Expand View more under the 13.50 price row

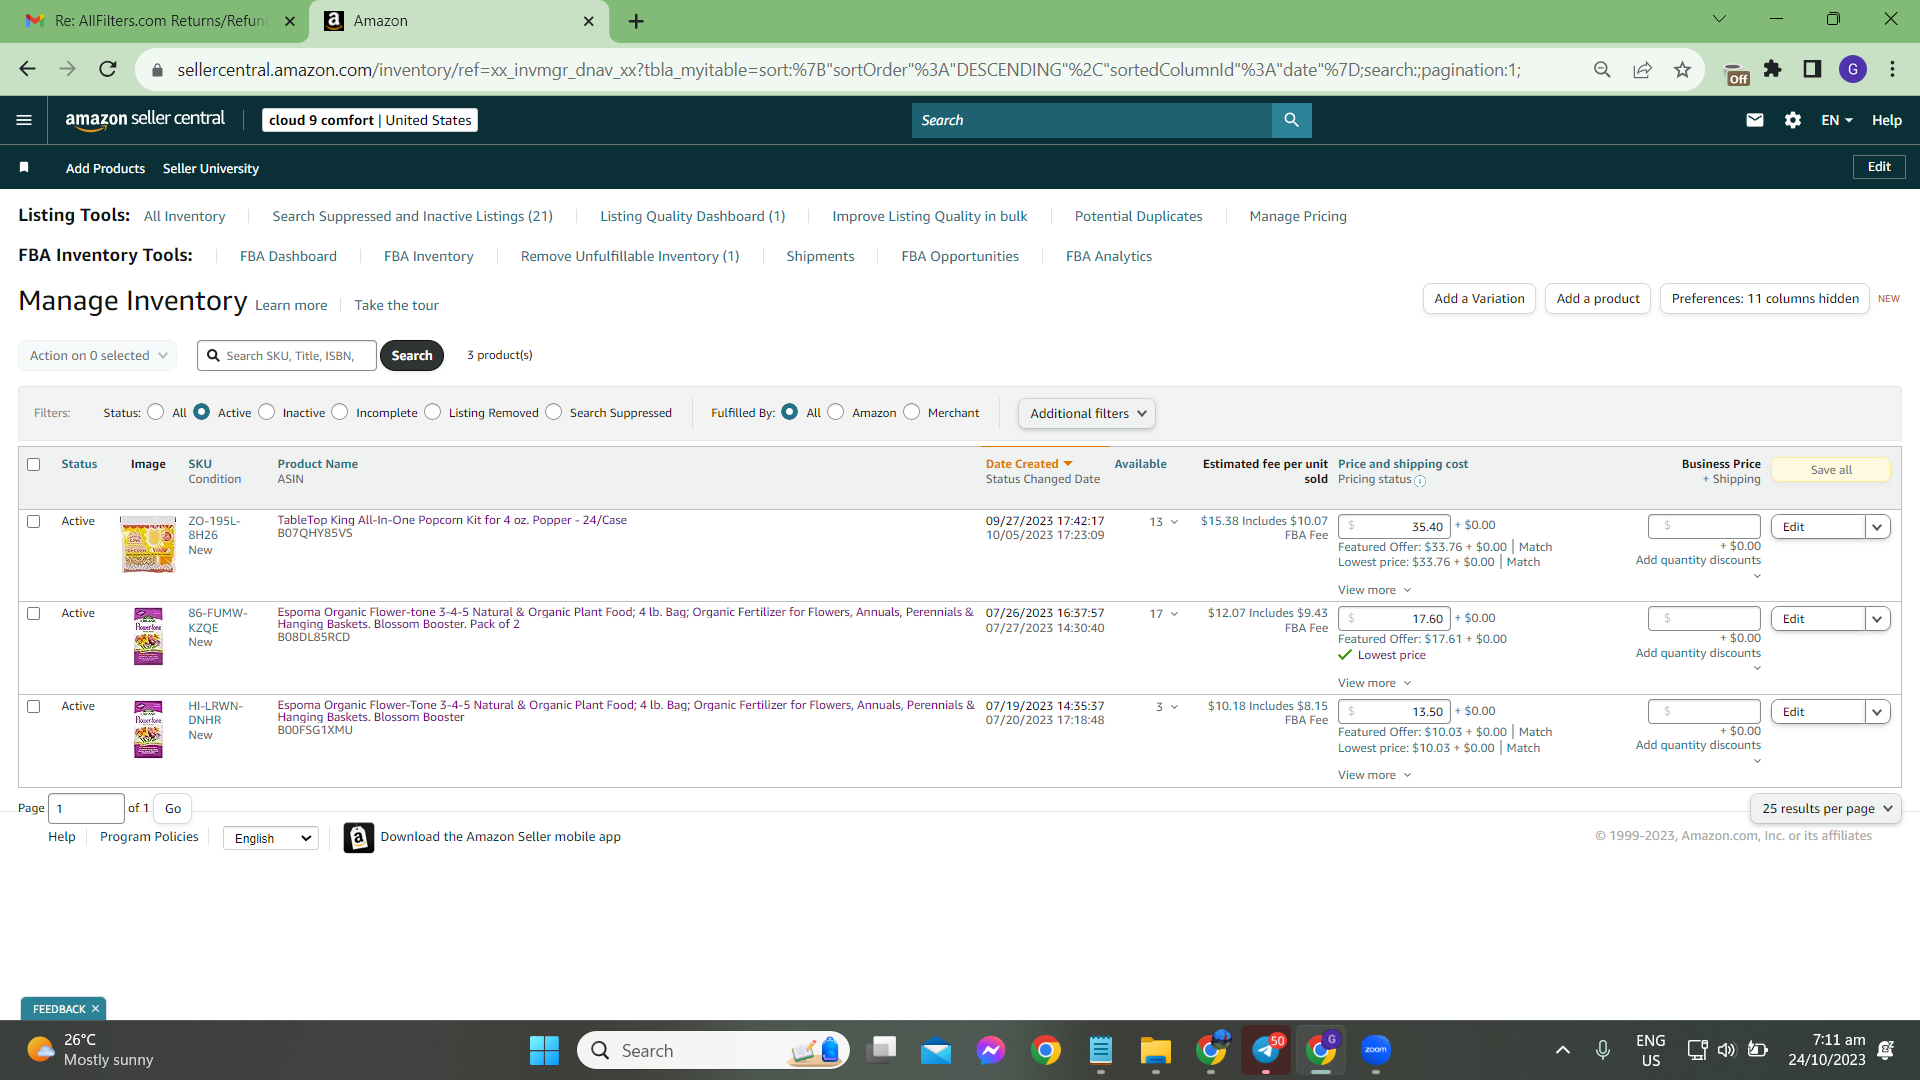coord(1374,775)
